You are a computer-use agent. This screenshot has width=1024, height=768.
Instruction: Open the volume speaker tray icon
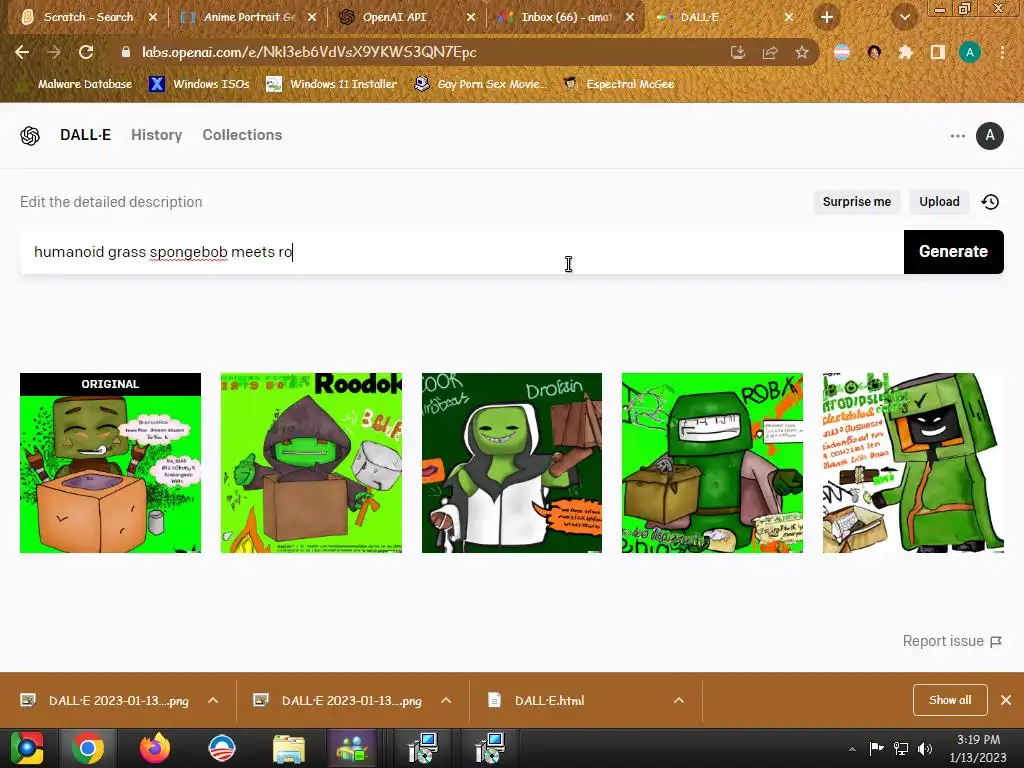coord(925,748)
